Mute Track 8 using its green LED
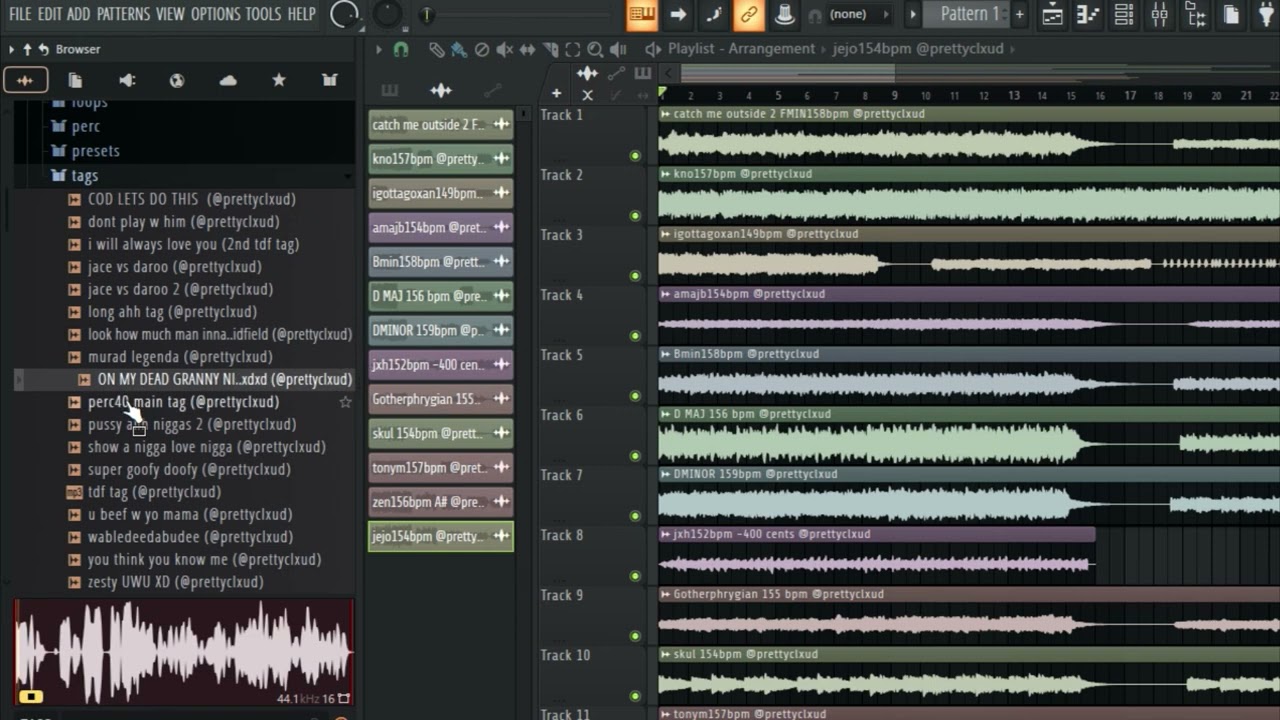Screen dimensions: 1280x720 (635, 576)
